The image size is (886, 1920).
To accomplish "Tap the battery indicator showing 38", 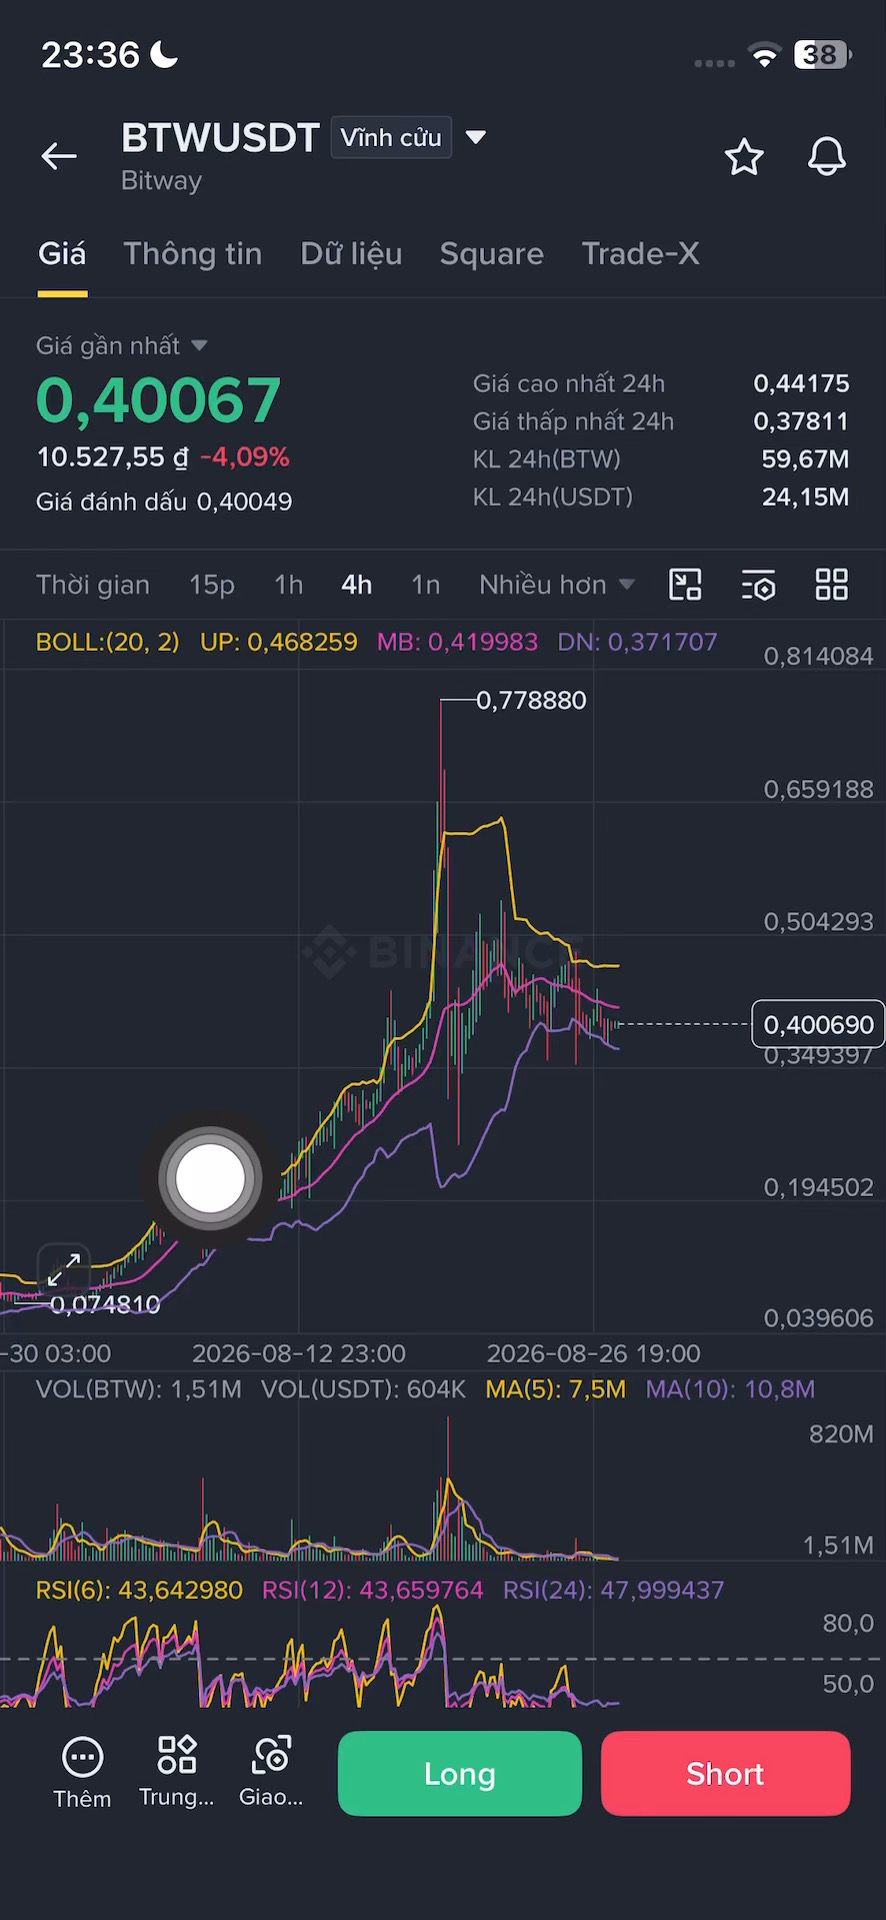I will pyautogui.click(x=822, y=55).
